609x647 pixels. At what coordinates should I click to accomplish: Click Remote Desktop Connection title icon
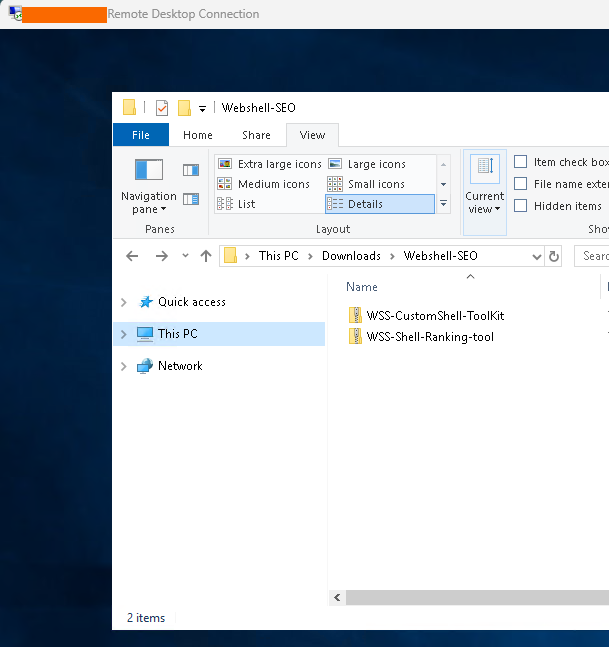(15, 13)
